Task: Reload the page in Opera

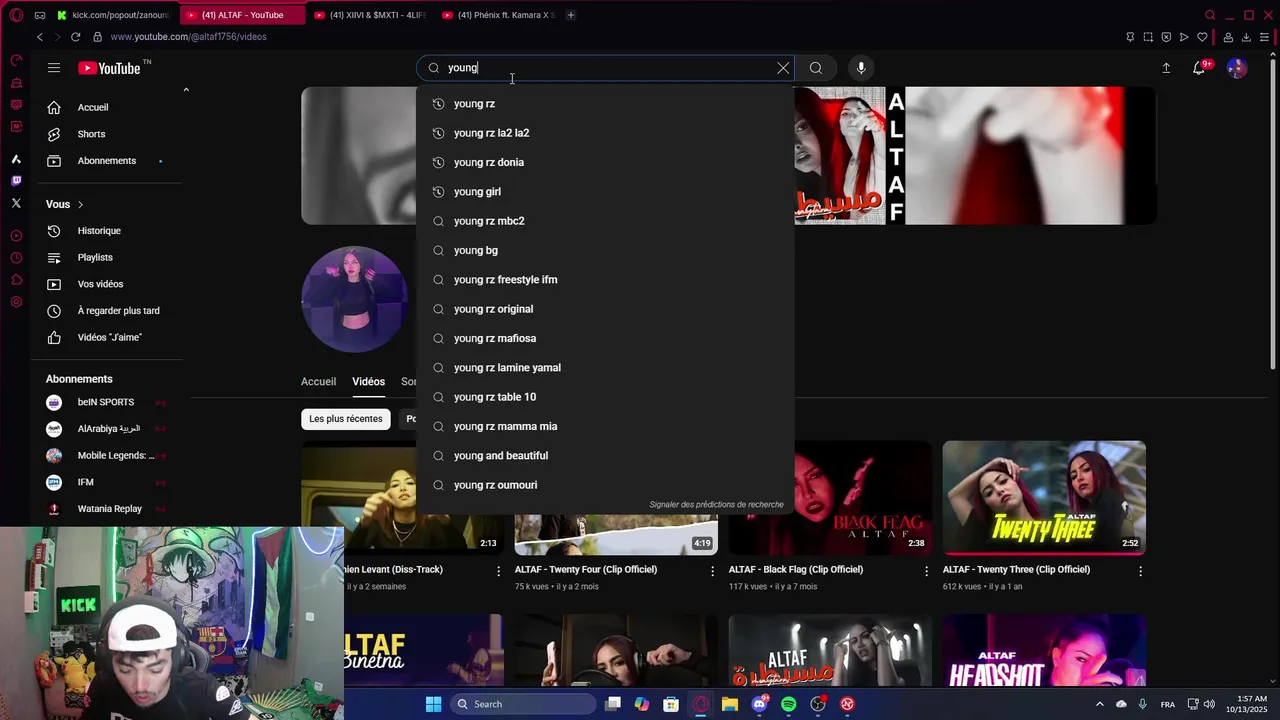Action: coord(75,37)
